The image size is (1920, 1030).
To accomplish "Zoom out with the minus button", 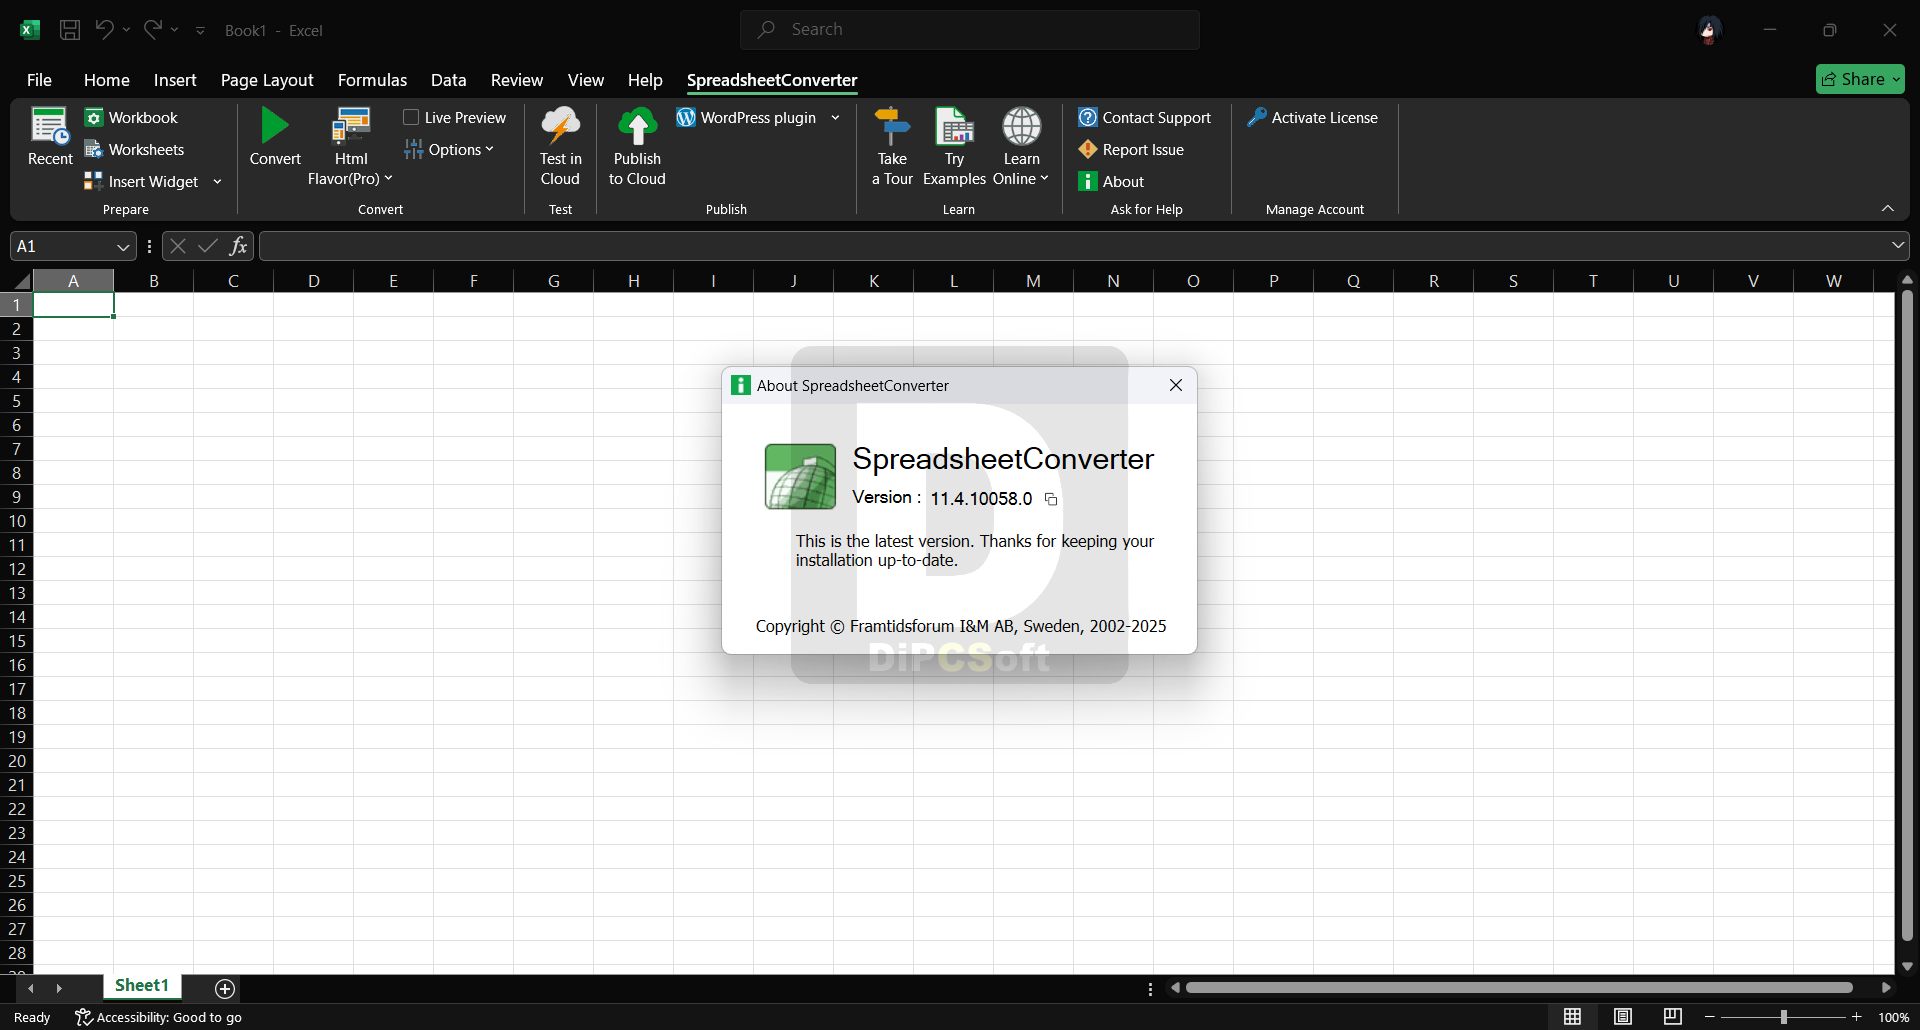I will [x=1709, y=1017].
